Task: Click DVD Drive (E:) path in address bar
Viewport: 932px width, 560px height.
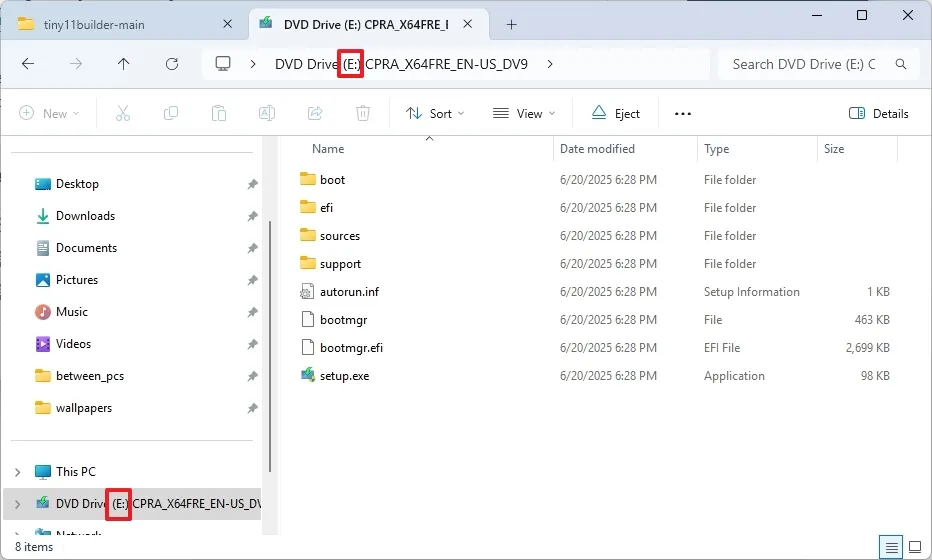Action: [401, 64]
